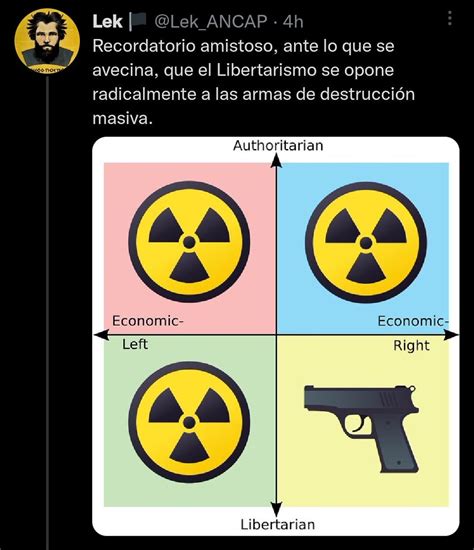Click the upward arrow tip of the compass's vertical axis
Image resolution: width=474 pixels, height=550 pixels.
[x=276, y=160]
